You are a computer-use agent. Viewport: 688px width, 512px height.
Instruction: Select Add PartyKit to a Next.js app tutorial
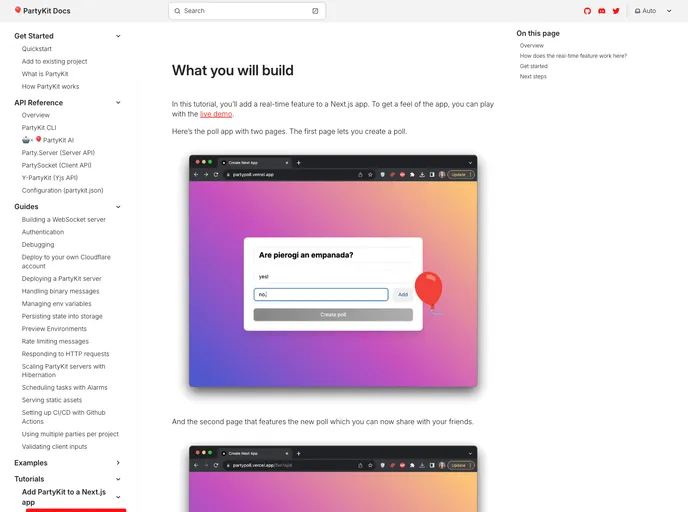point(64,497)
